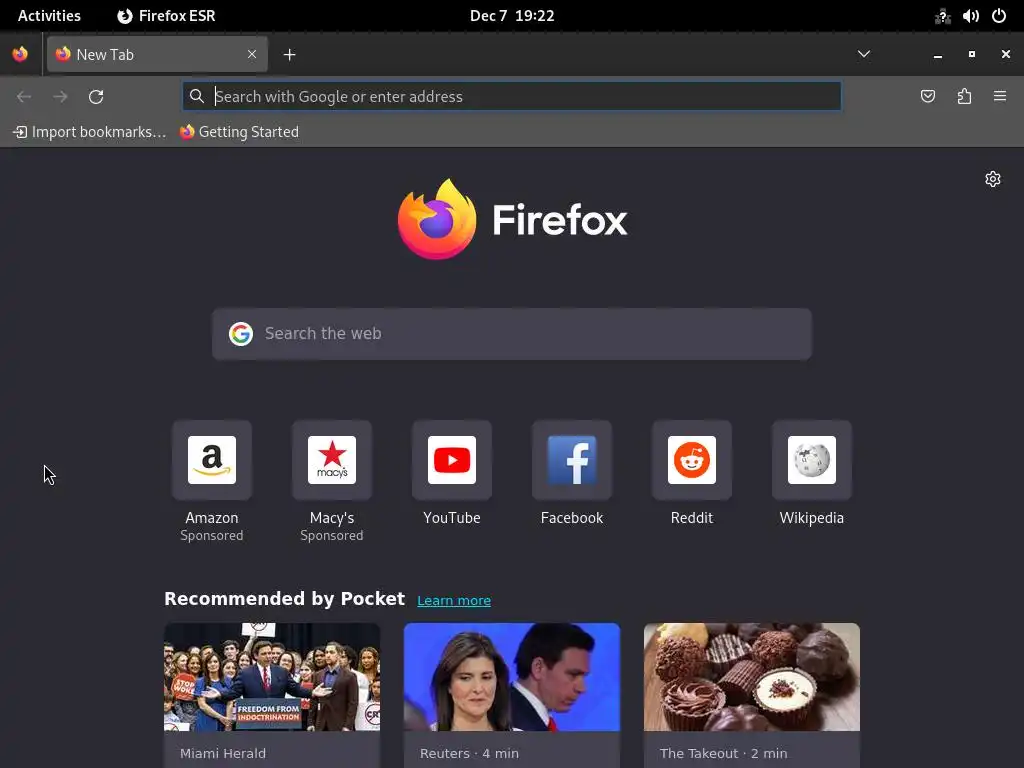Screen dimensions: 1024x768
Task: Open the Activities overview
Action: pos(49,16)
